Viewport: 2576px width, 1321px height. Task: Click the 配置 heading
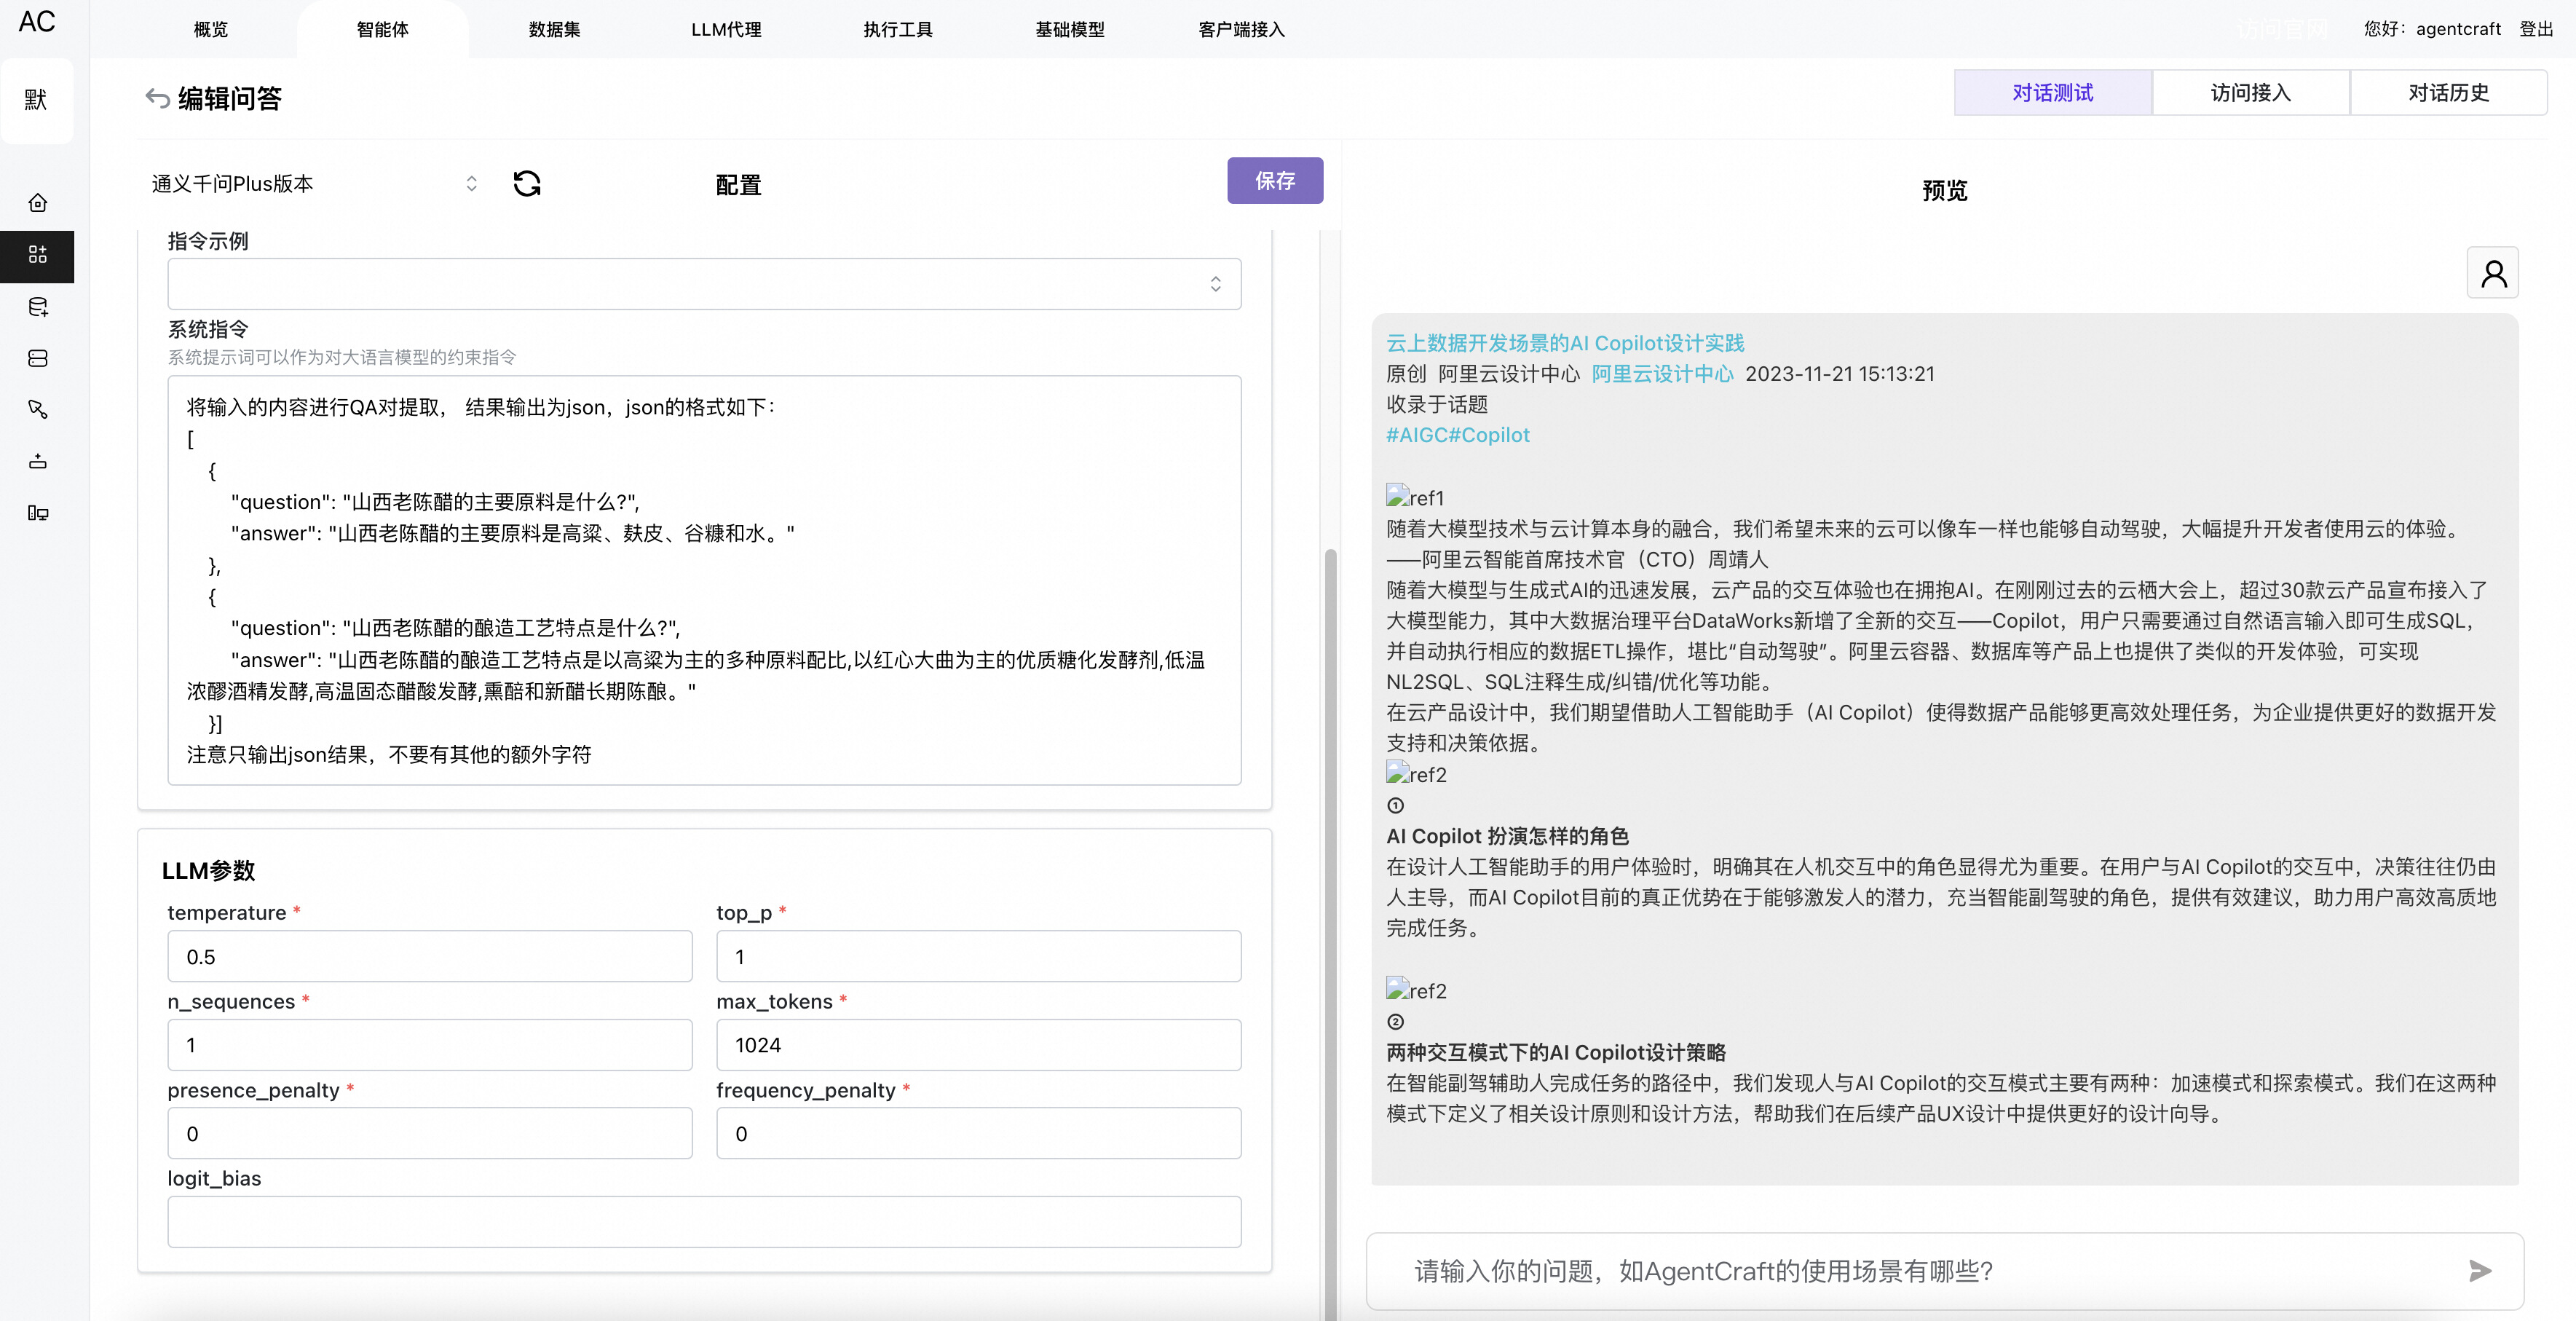738,185
